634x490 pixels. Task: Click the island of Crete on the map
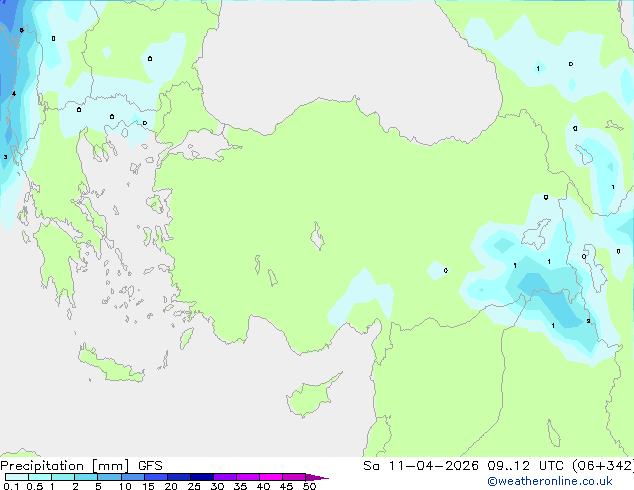111,365
